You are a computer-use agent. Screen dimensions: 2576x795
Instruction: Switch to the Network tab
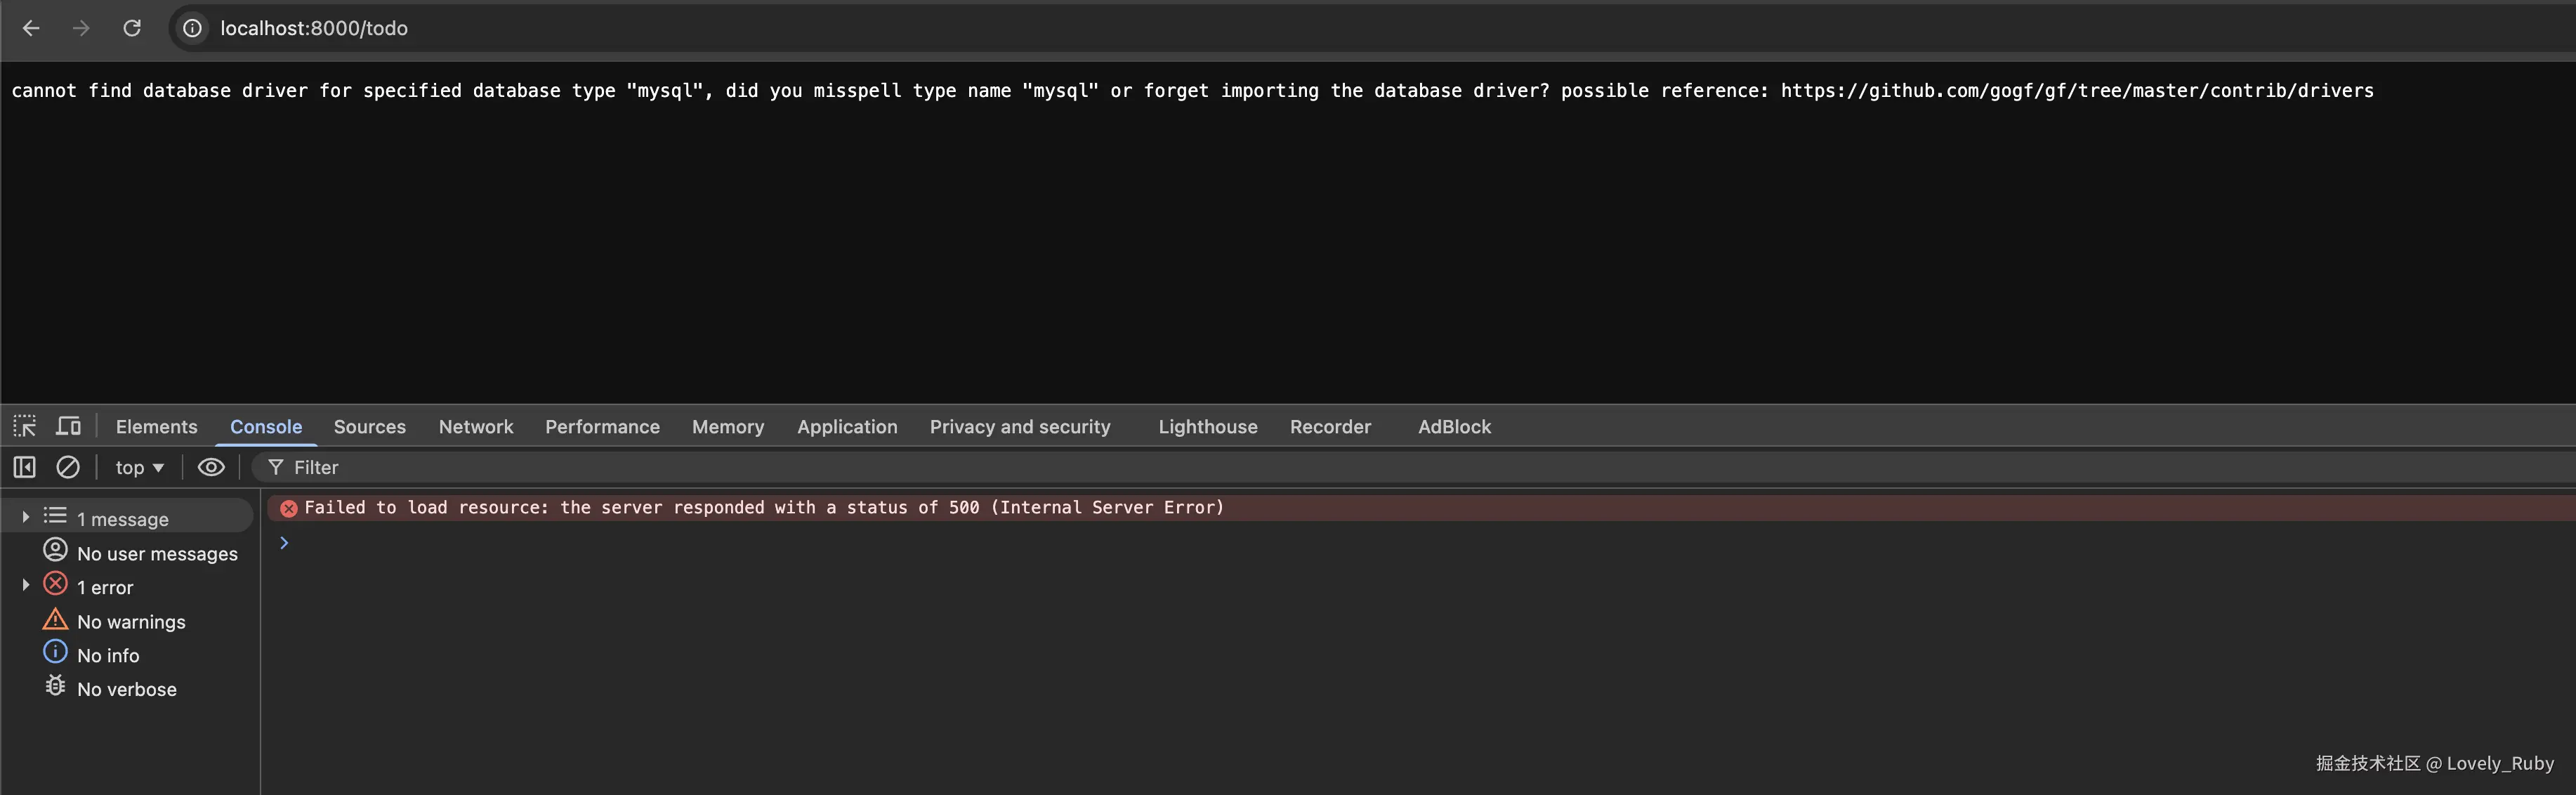(x=475, y=426)
